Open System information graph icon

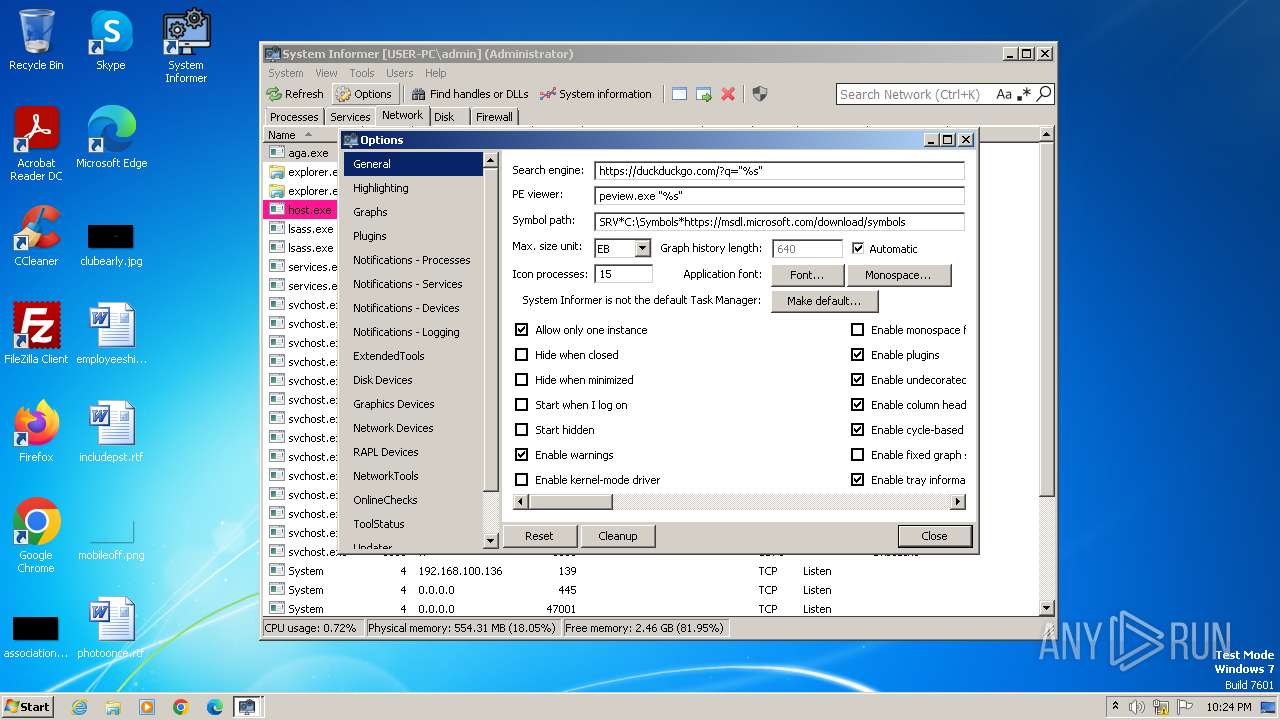547,94
